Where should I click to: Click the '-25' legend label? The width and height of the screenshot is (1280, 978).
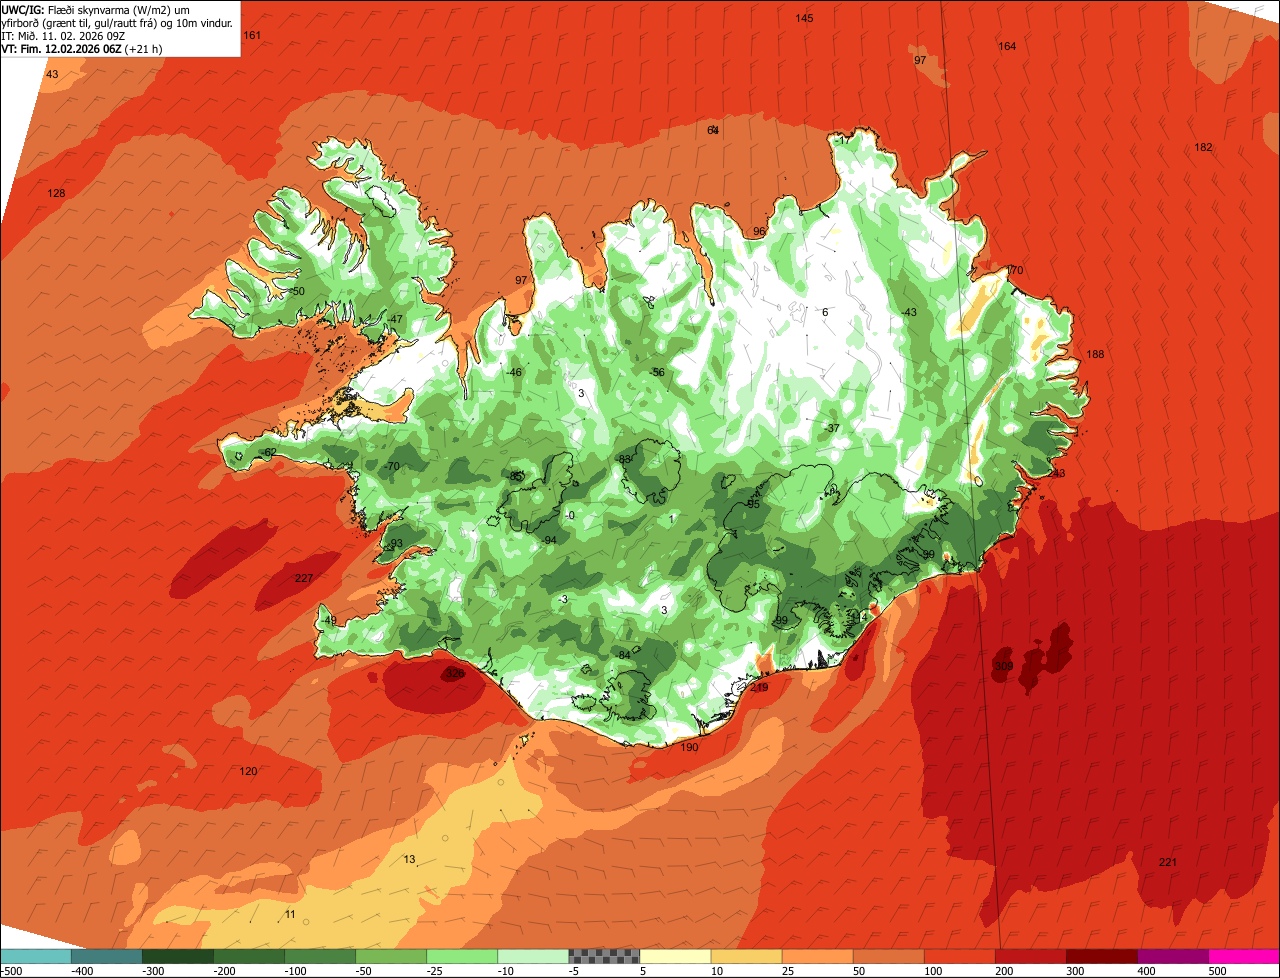tap(436, 971)
